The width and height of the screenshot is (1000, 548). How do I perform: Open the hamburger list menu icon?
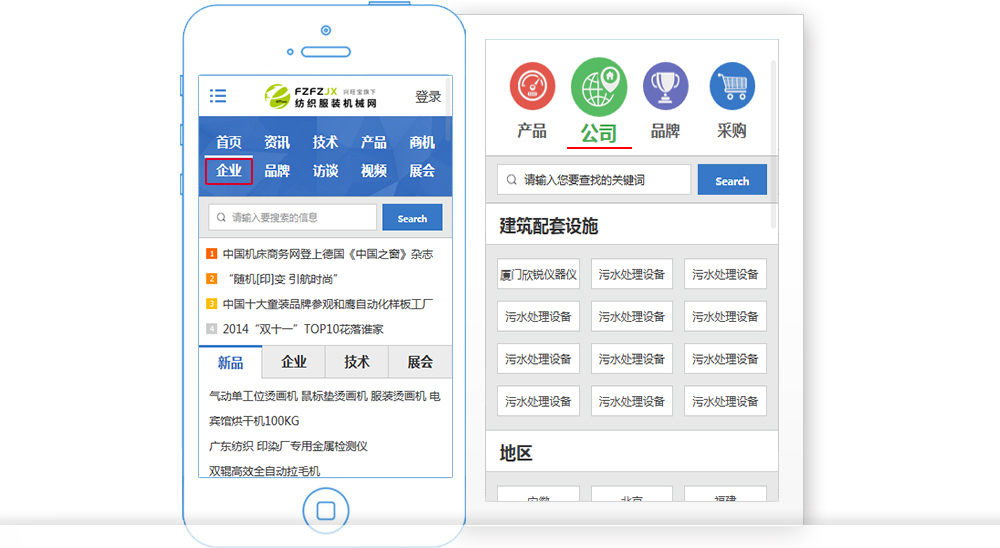pyautogui.click(x=218, y=96)
